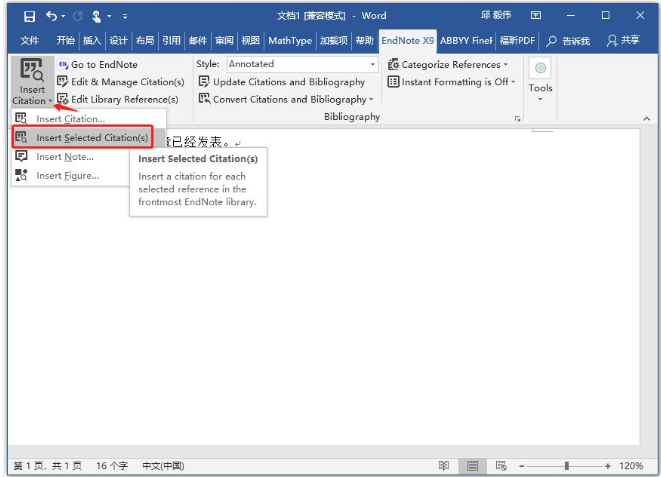Switch to the 视图 tab
Viewport: 661px width, 477px height.
click(x=250, y=40)
